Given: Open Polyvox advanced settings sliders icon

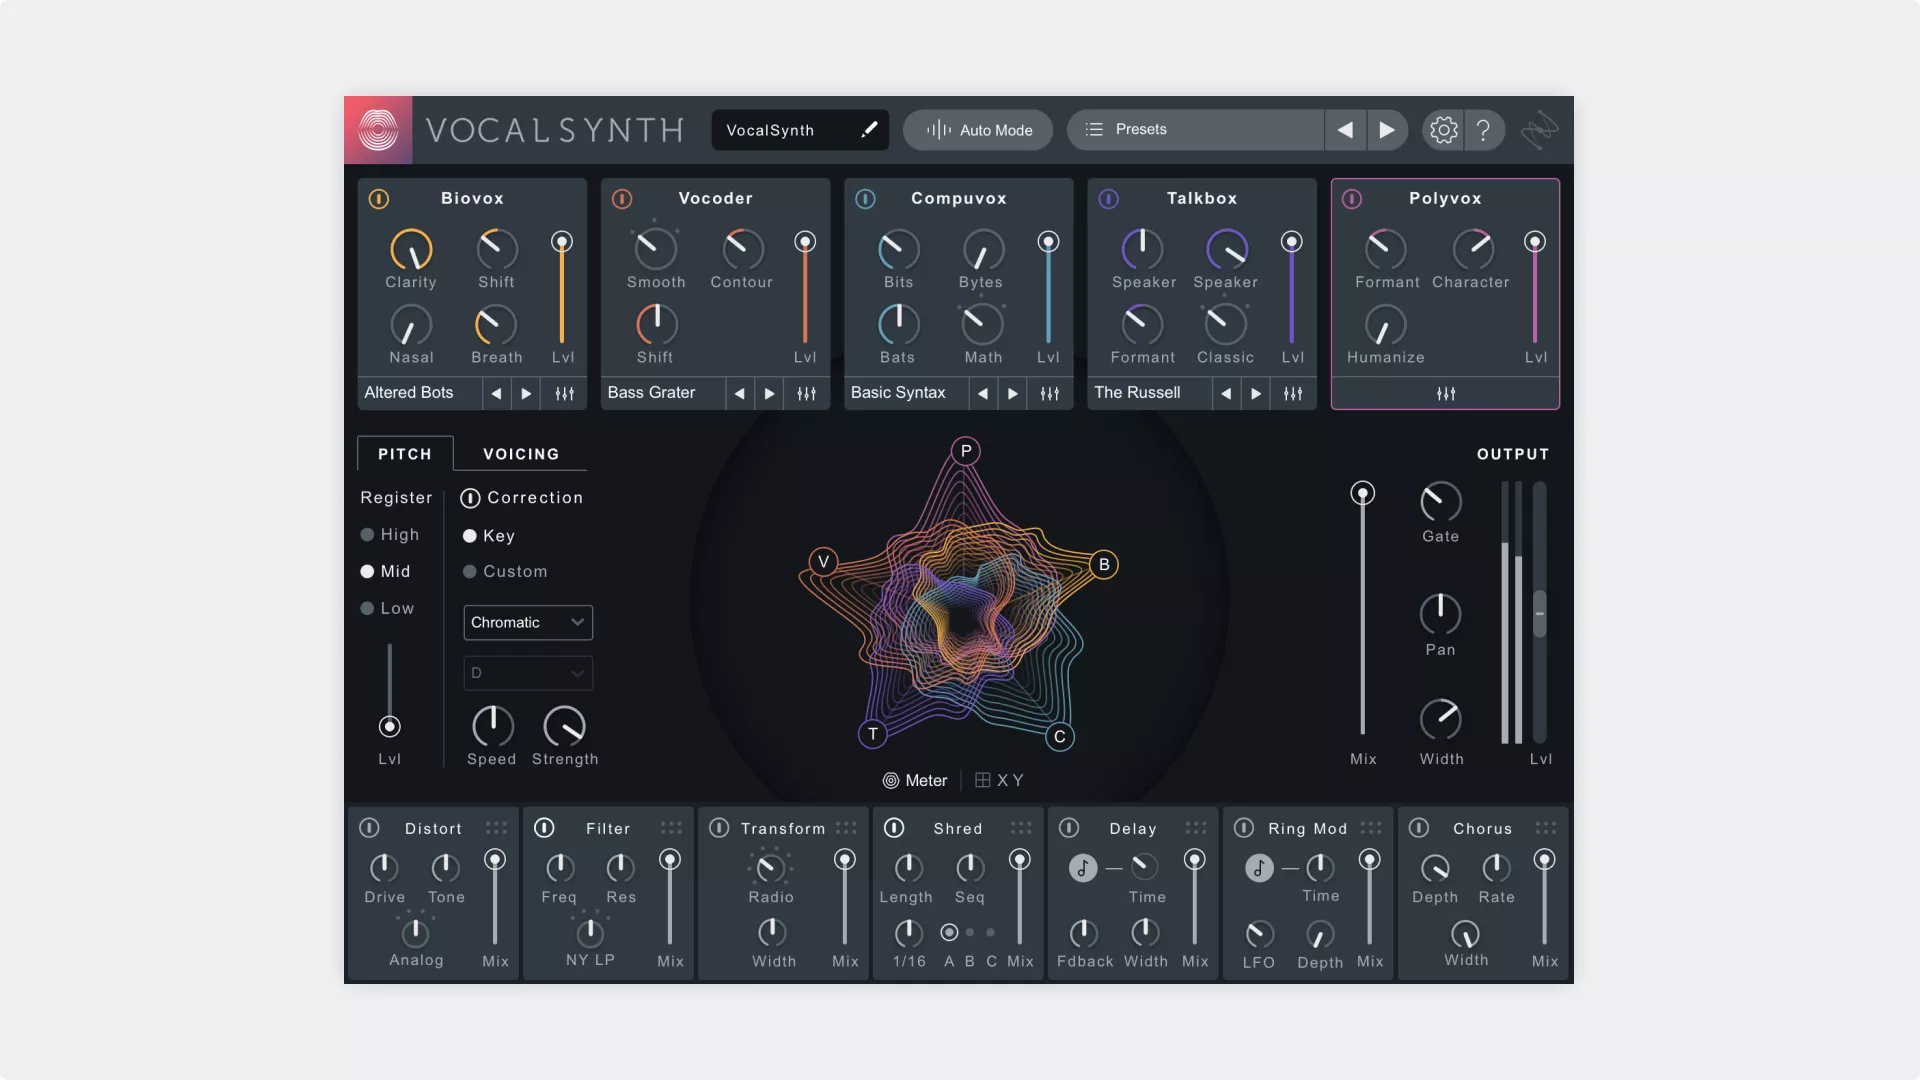Looking at the screenshot, I should coord(1446,394).
